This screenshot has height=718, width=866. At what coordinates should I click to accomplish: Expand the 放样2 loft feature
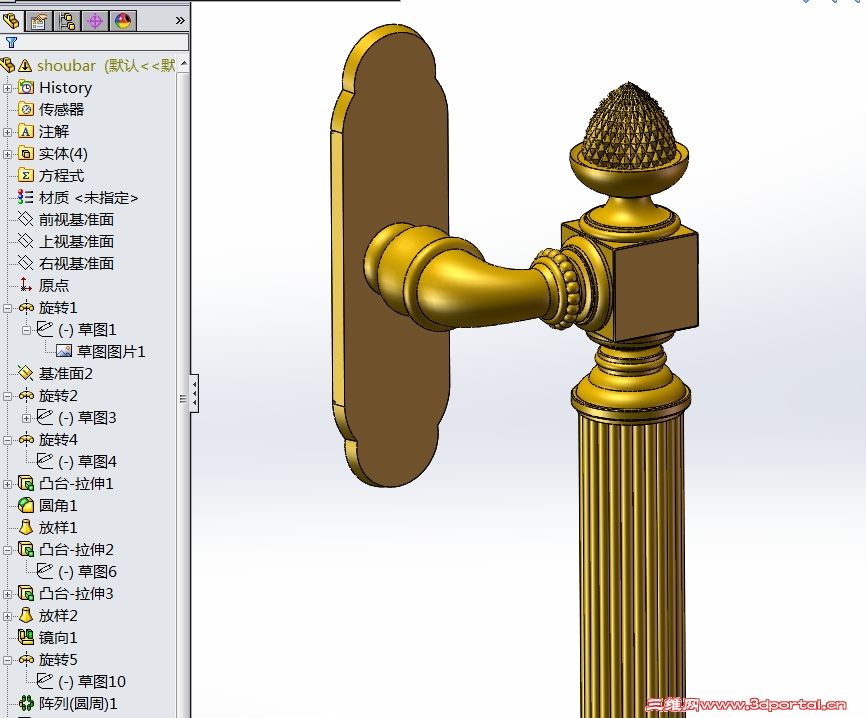tap(7, 616)
